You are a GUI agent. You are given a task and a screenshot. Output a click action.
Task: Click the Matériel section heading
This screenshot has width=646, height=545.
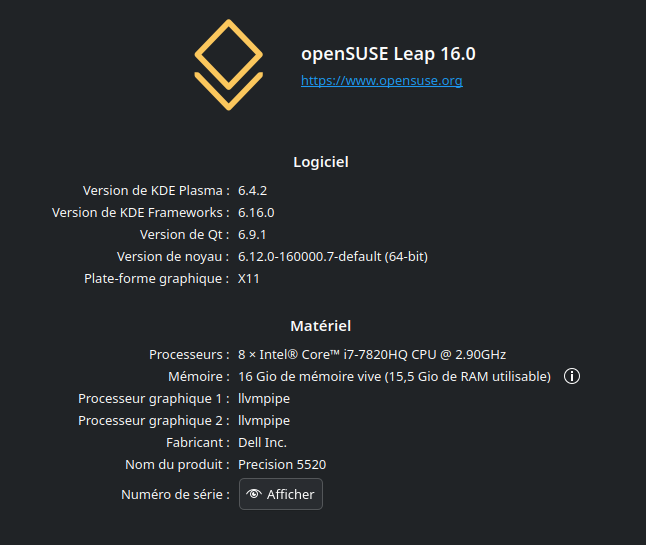(321, 326)
